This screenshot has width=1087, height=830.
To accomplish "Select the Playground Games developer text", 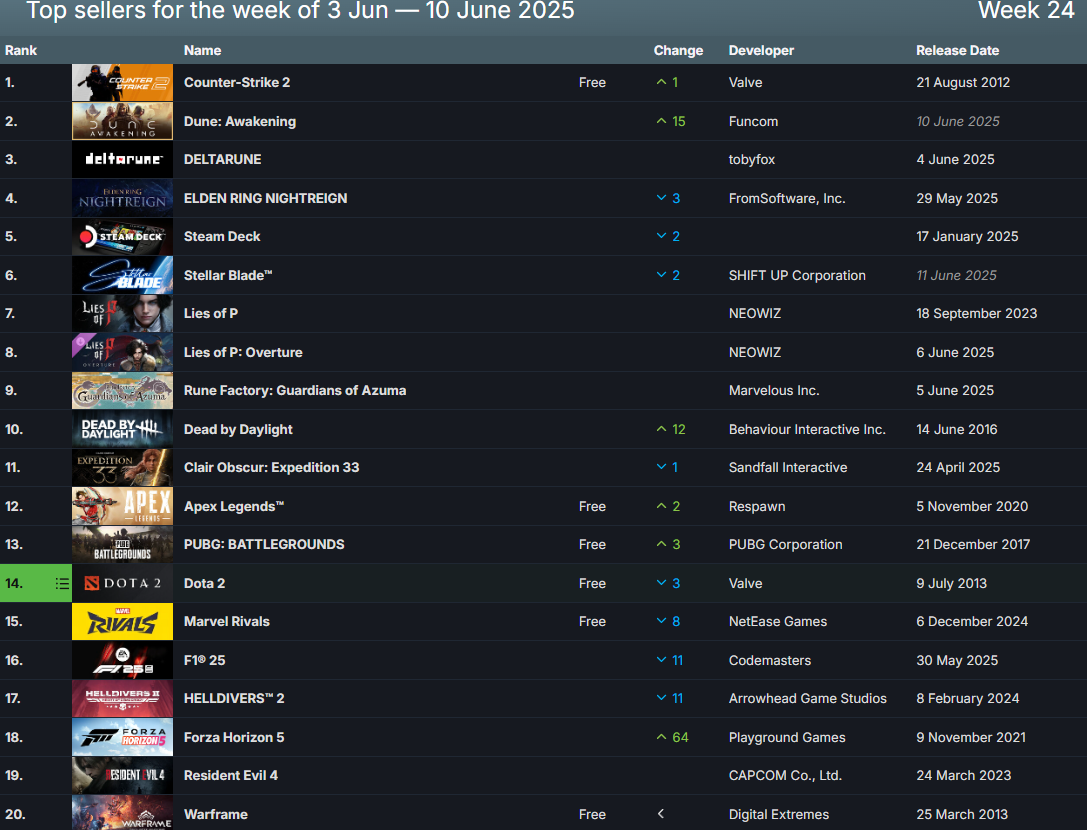I will [x=788, y=737].
